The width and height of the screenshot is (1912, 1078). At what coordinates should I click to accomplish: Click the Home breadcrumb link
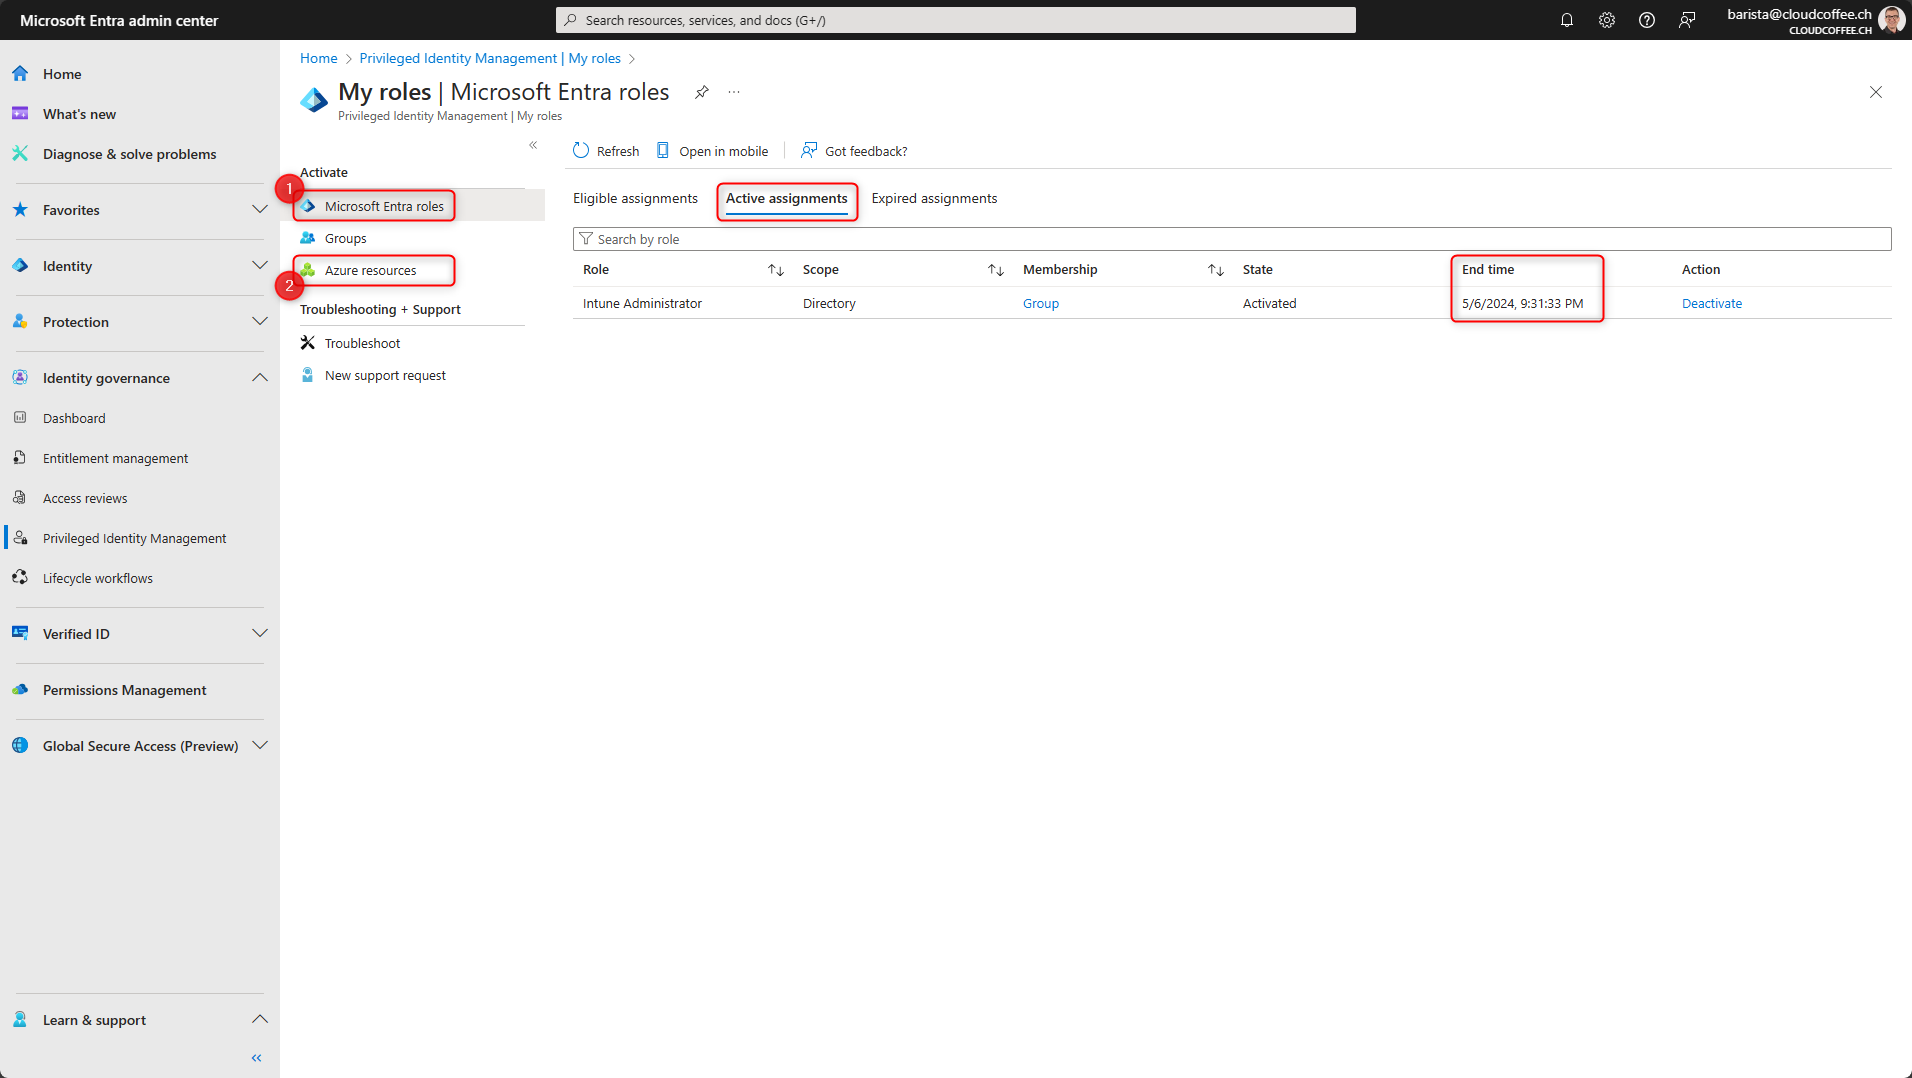318,59
